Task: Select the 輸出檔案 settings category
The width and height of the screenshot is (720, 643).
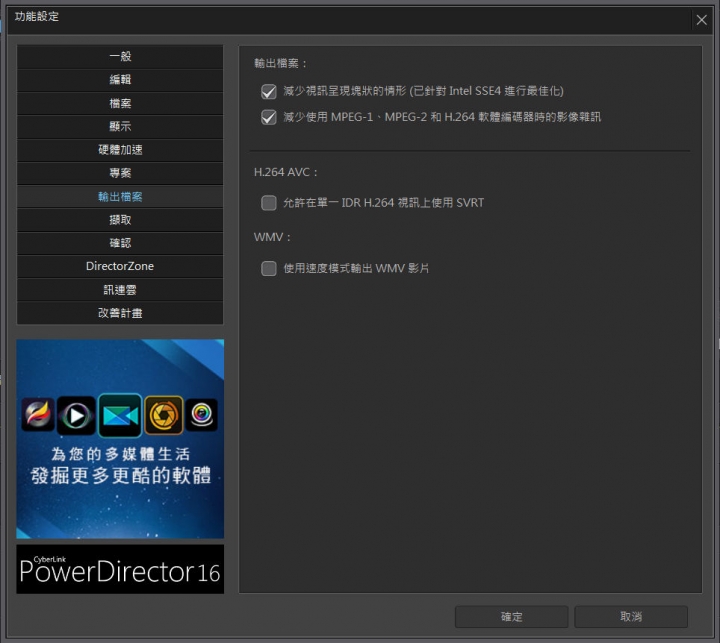Action: tap(120, 197)
